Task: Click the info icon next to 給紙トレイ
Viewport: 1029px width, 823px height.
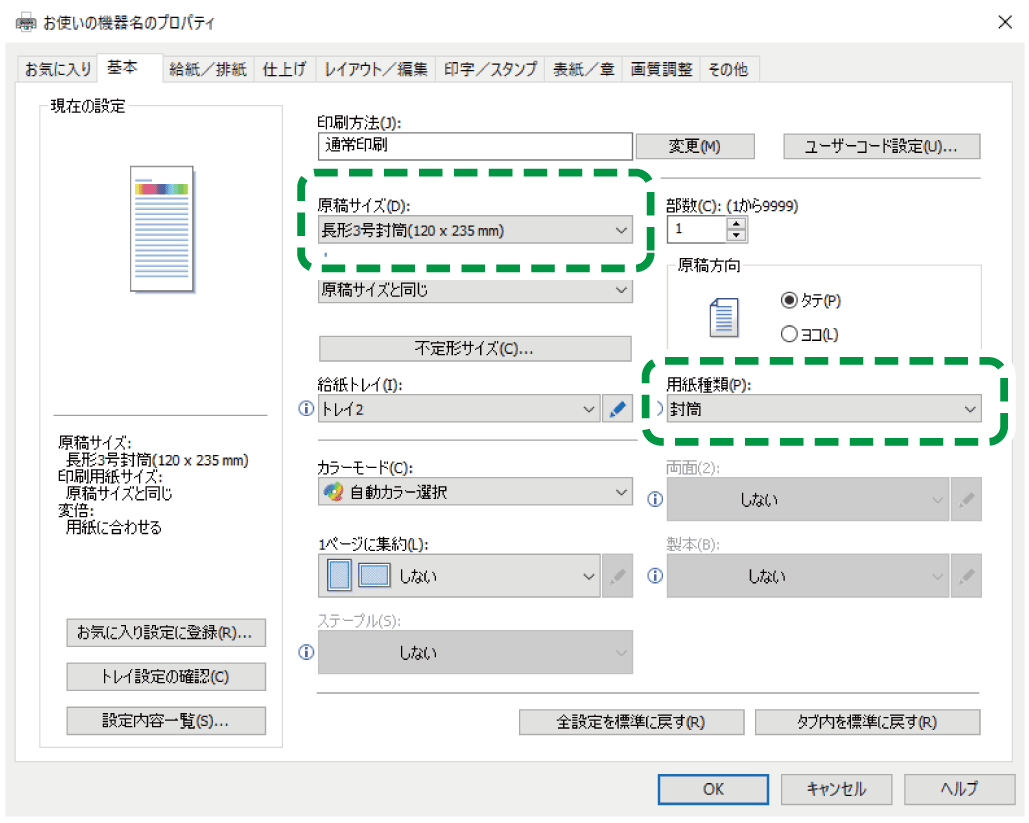Action: click(307, 409)
